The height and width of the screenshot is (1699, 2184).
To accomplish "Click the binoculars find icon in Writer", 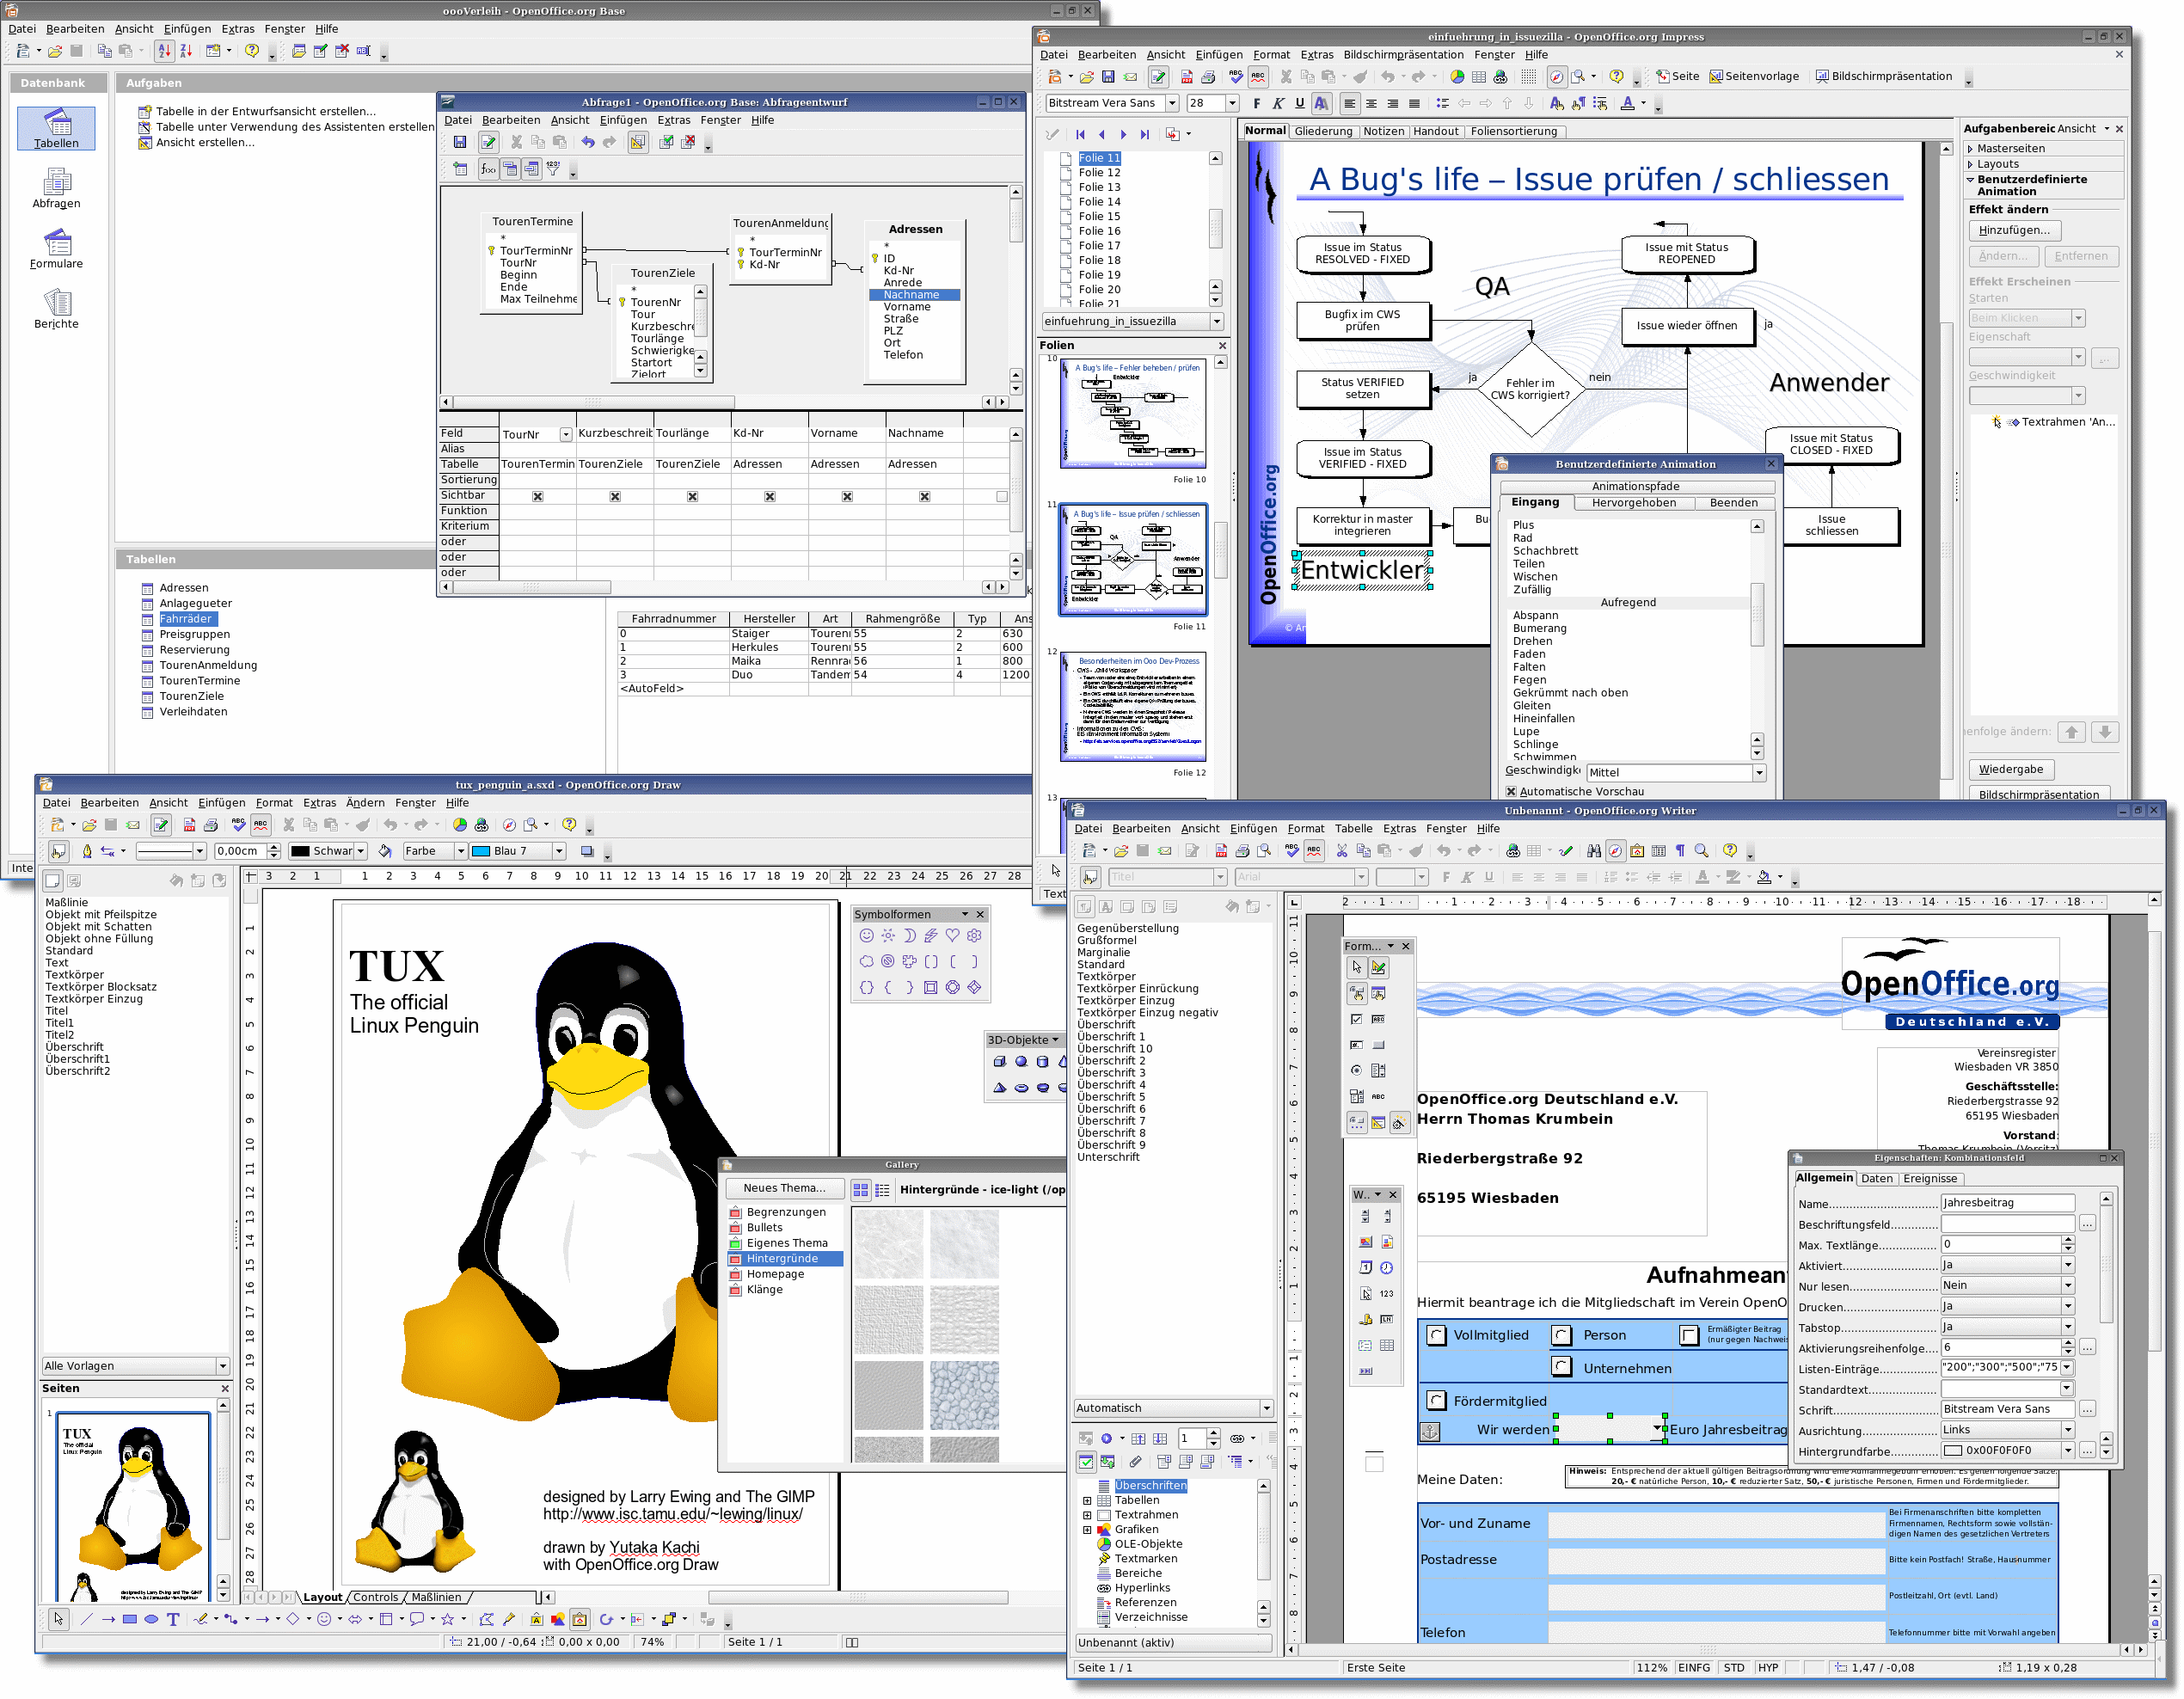I will tap(1594, 851).
